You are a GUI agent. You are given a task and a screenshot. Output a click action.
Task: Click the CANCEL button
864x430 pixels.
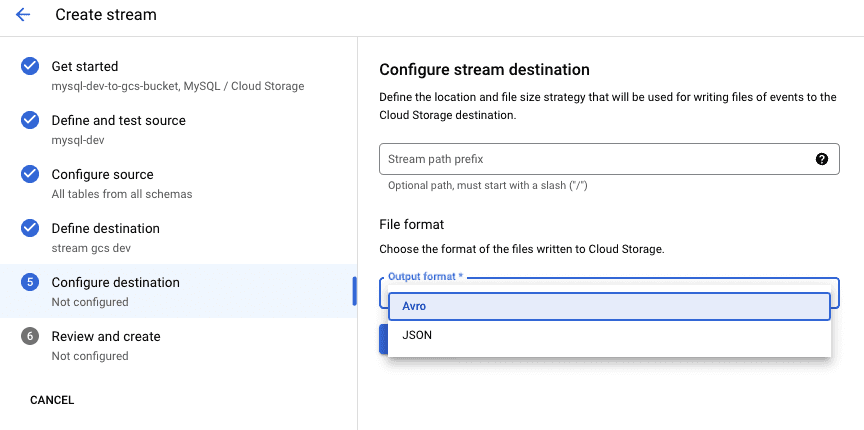[52, 400]
